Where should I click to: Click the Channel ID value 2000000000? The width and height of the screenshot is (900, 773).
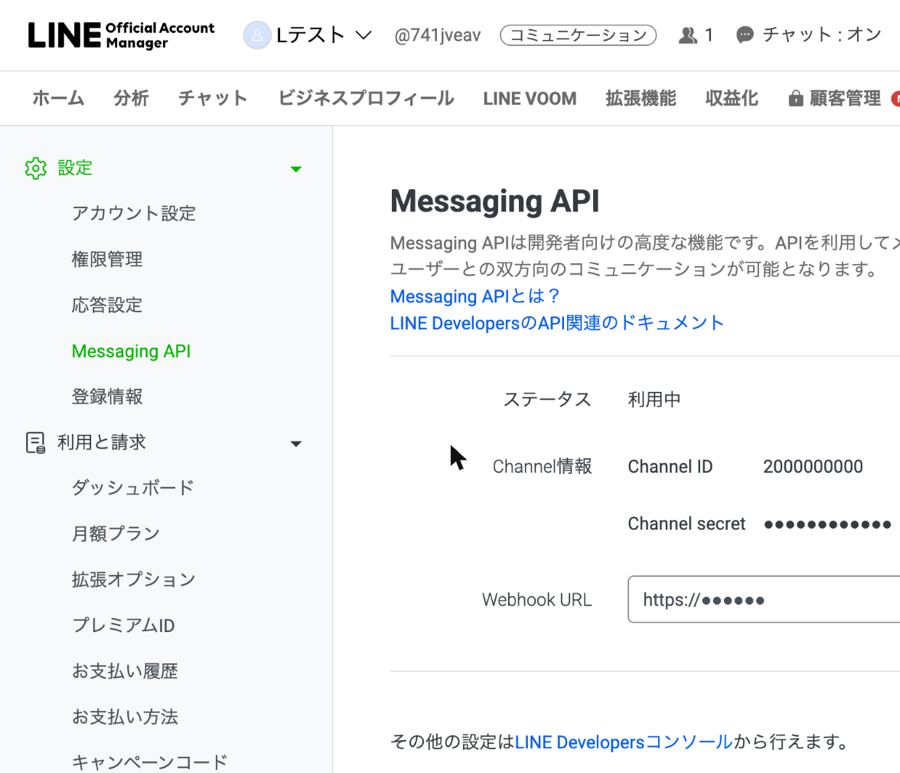coord(813,467)
